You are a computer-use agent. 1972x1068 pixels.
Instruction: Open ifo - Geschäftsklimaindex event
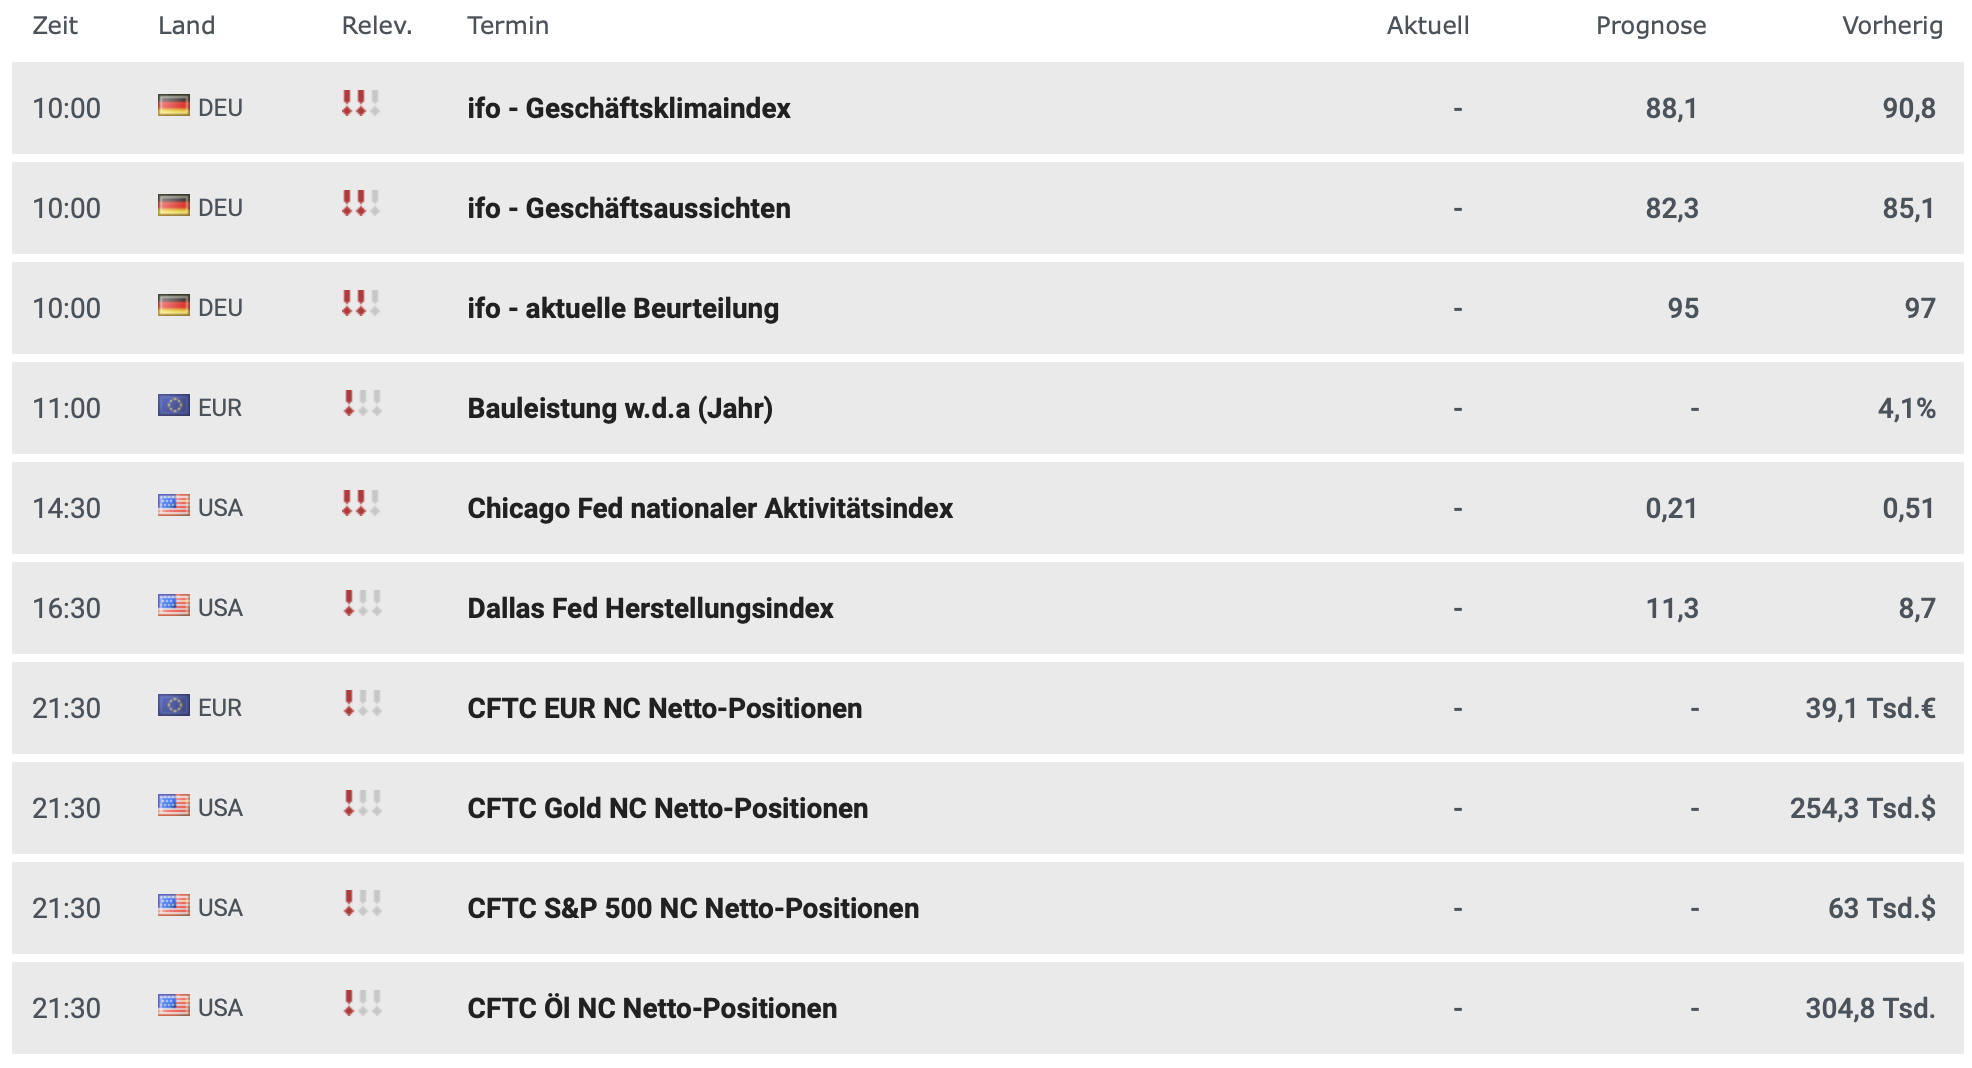(629, 108)
